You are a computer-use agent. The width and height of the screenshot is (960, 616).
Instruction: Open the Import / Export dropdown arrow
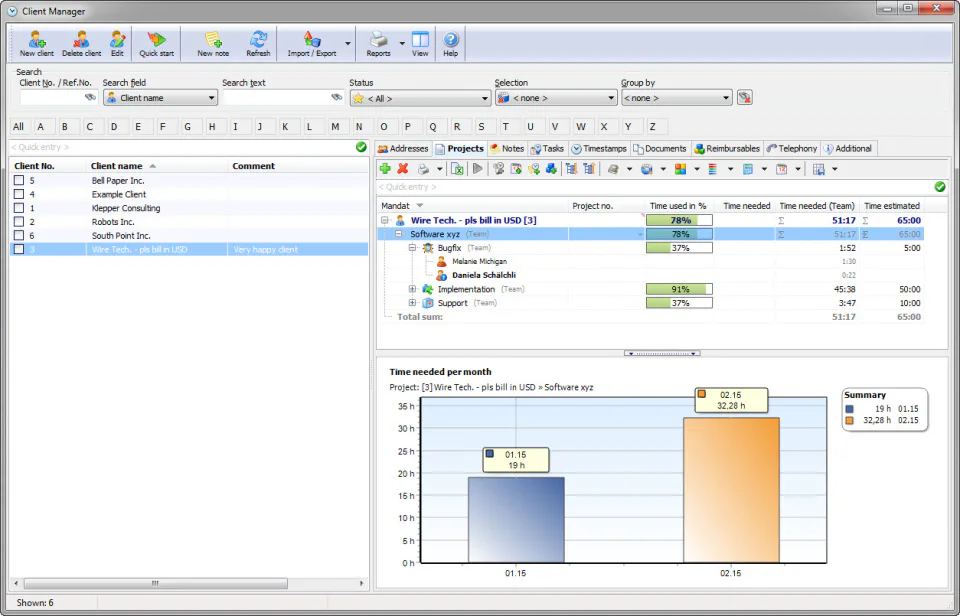pos(348,43)
